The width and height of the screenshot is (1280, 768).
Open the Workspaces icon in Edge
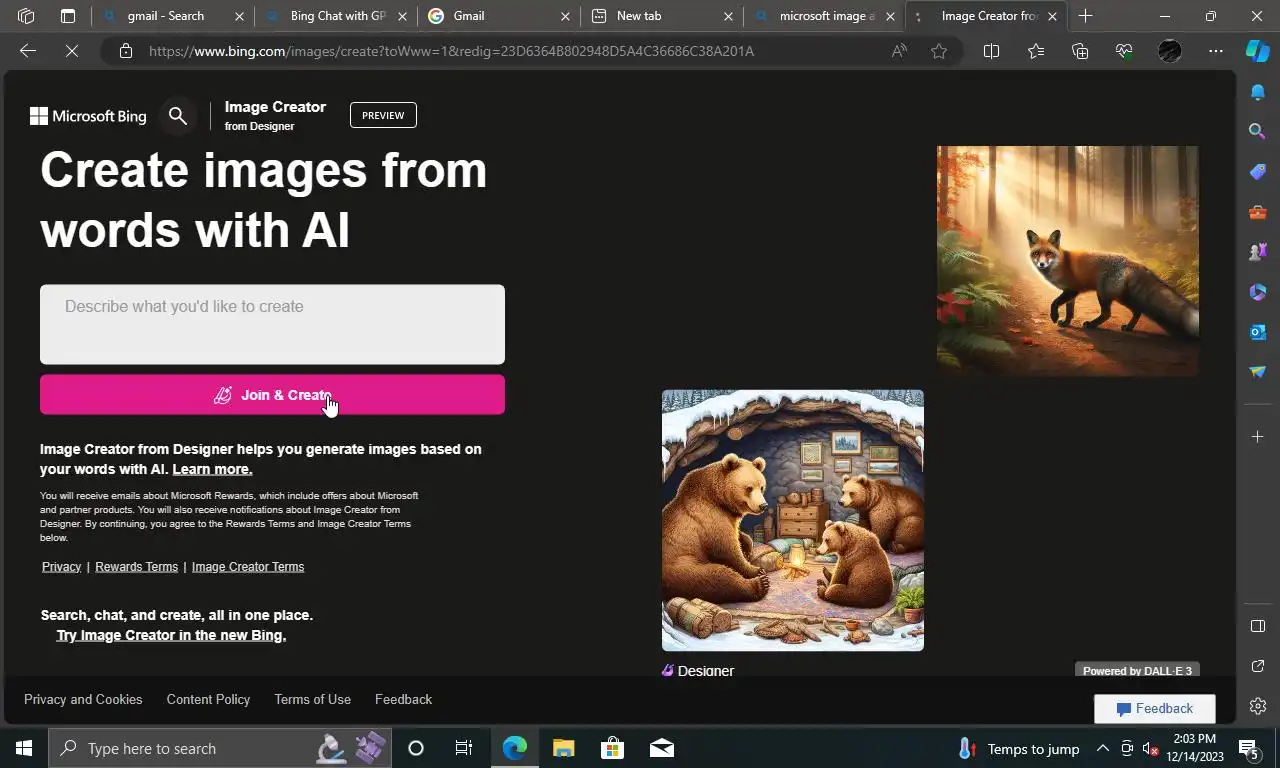(26, 16)
